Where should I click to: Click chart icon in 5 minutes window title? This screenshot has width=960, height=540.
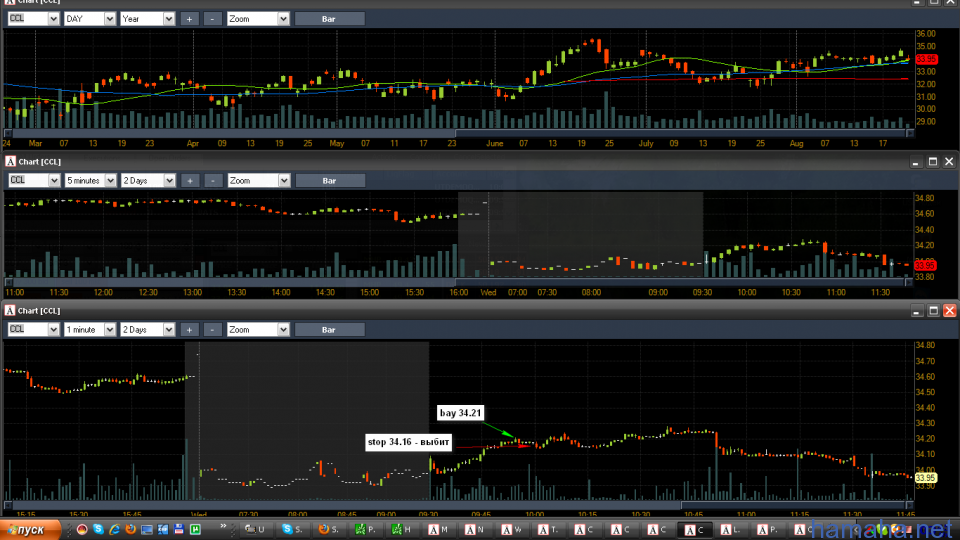(x=10, y=162)
